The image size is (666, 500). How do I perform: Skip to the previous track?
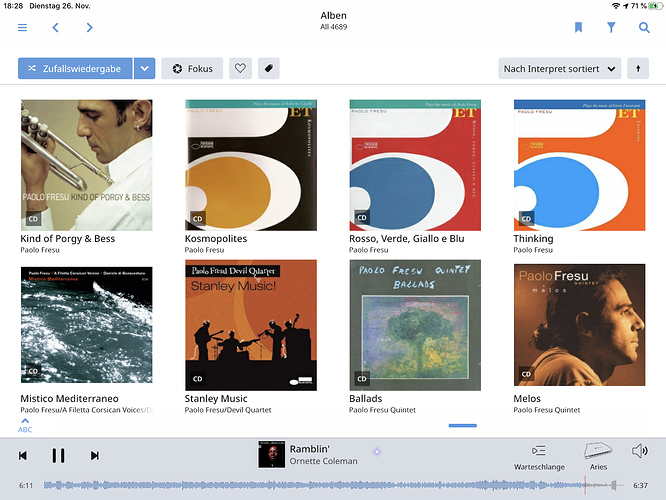coord(23,455)
